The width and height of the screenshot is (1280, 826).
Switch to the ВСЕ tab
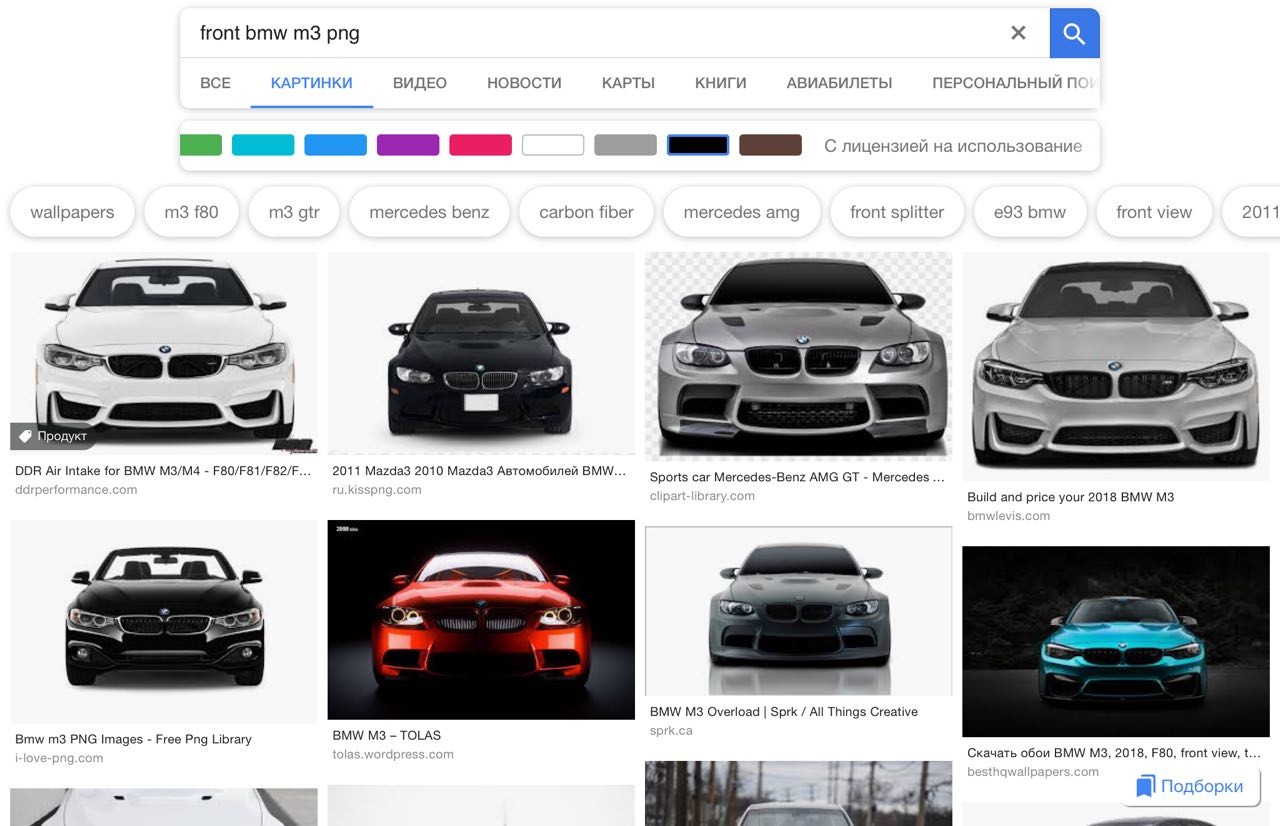point(215,83)
